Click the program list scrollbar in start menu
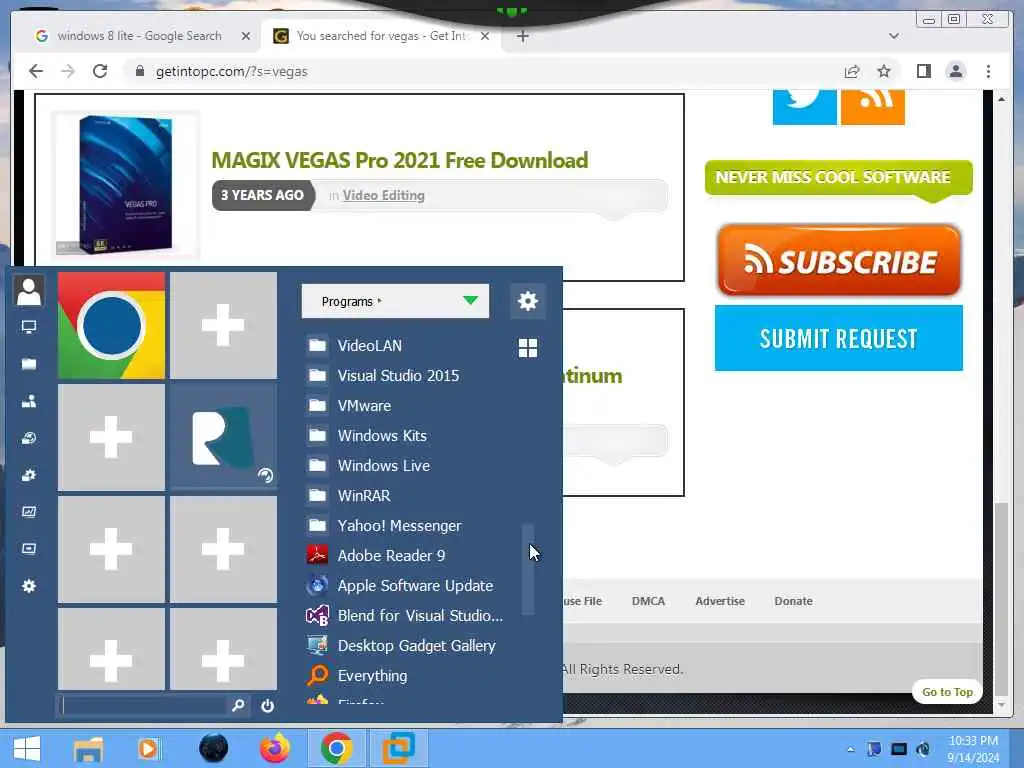Screen dimensions: 1024x768 click(528, 569)
